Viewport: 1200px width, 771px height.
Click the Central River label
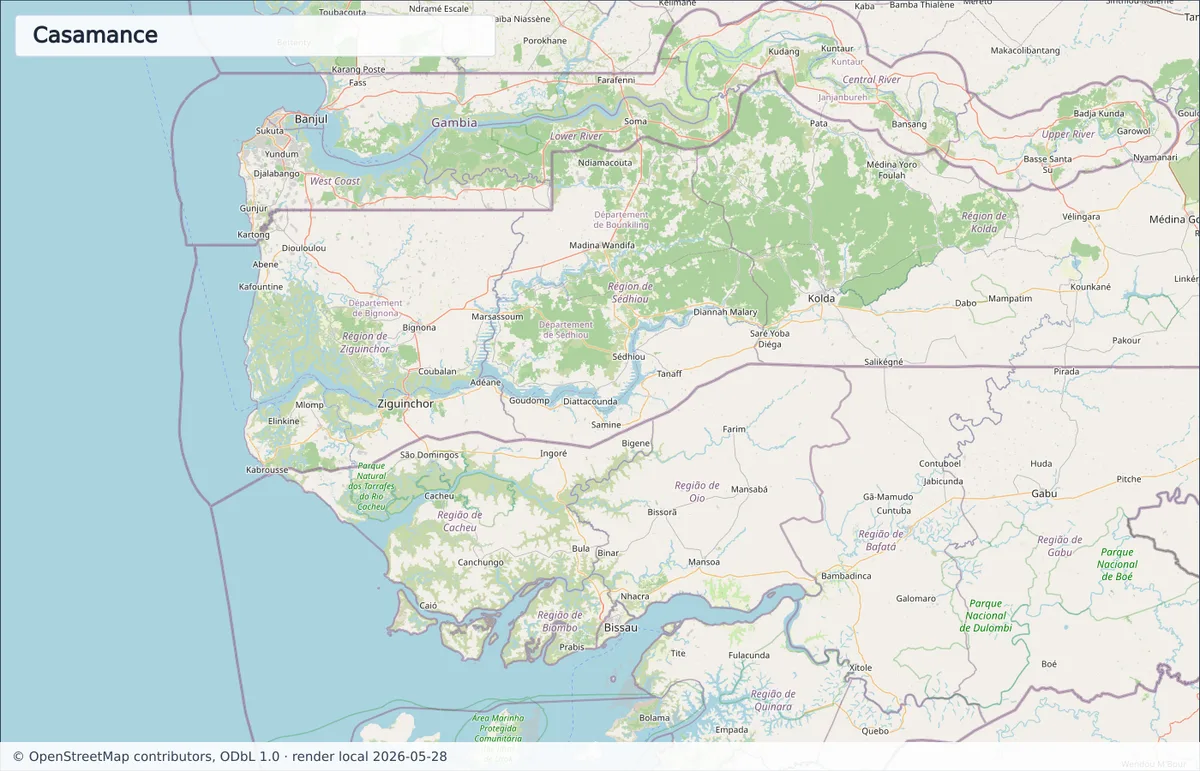click(872, 79)
